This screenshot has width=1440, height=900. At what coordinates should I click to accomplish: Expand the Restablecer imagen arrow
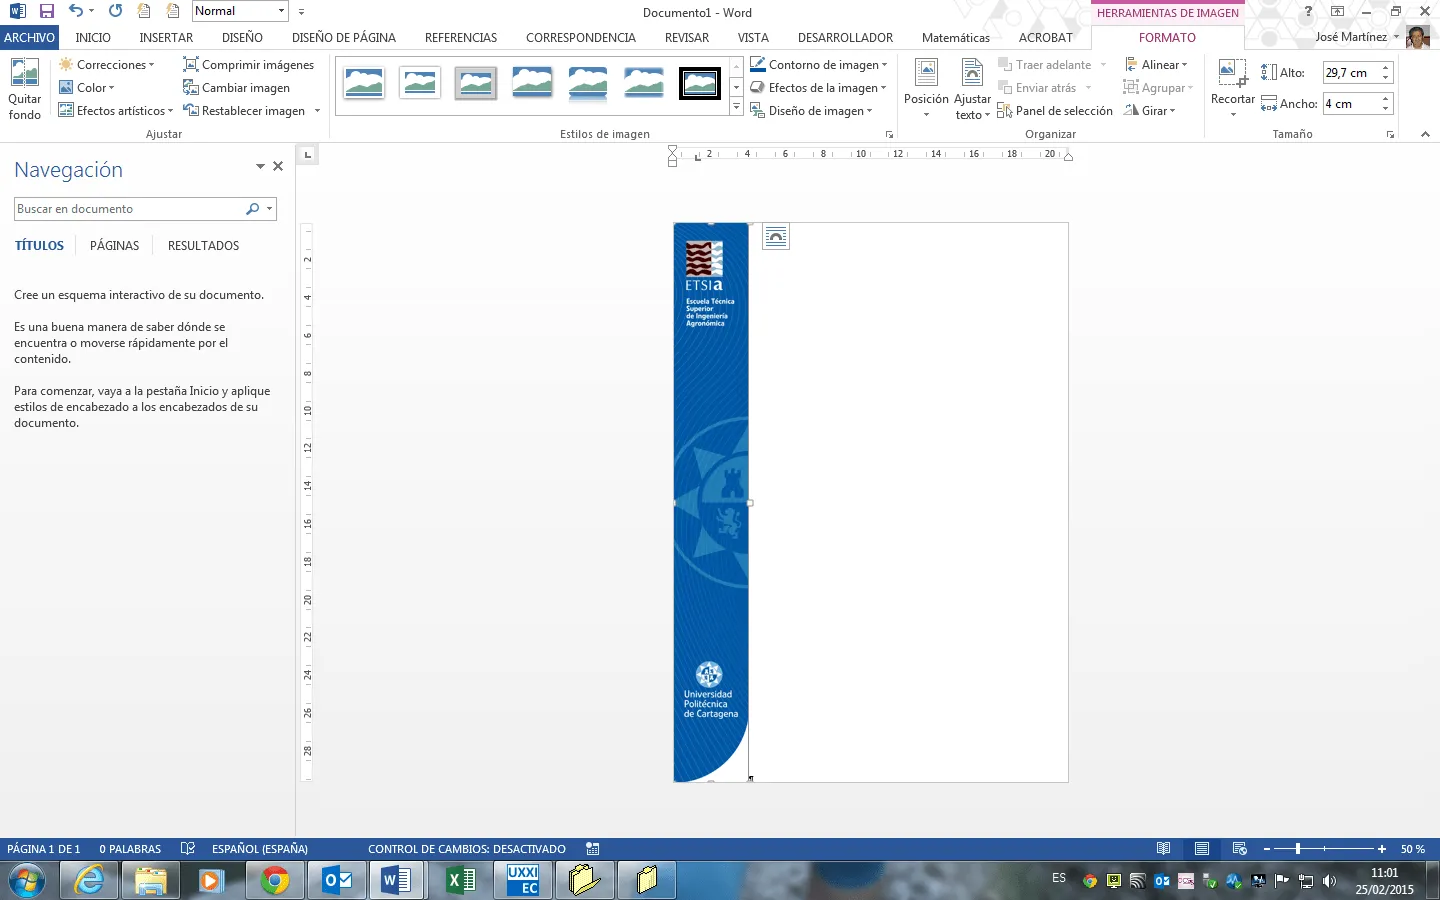(x=317, y=111)
